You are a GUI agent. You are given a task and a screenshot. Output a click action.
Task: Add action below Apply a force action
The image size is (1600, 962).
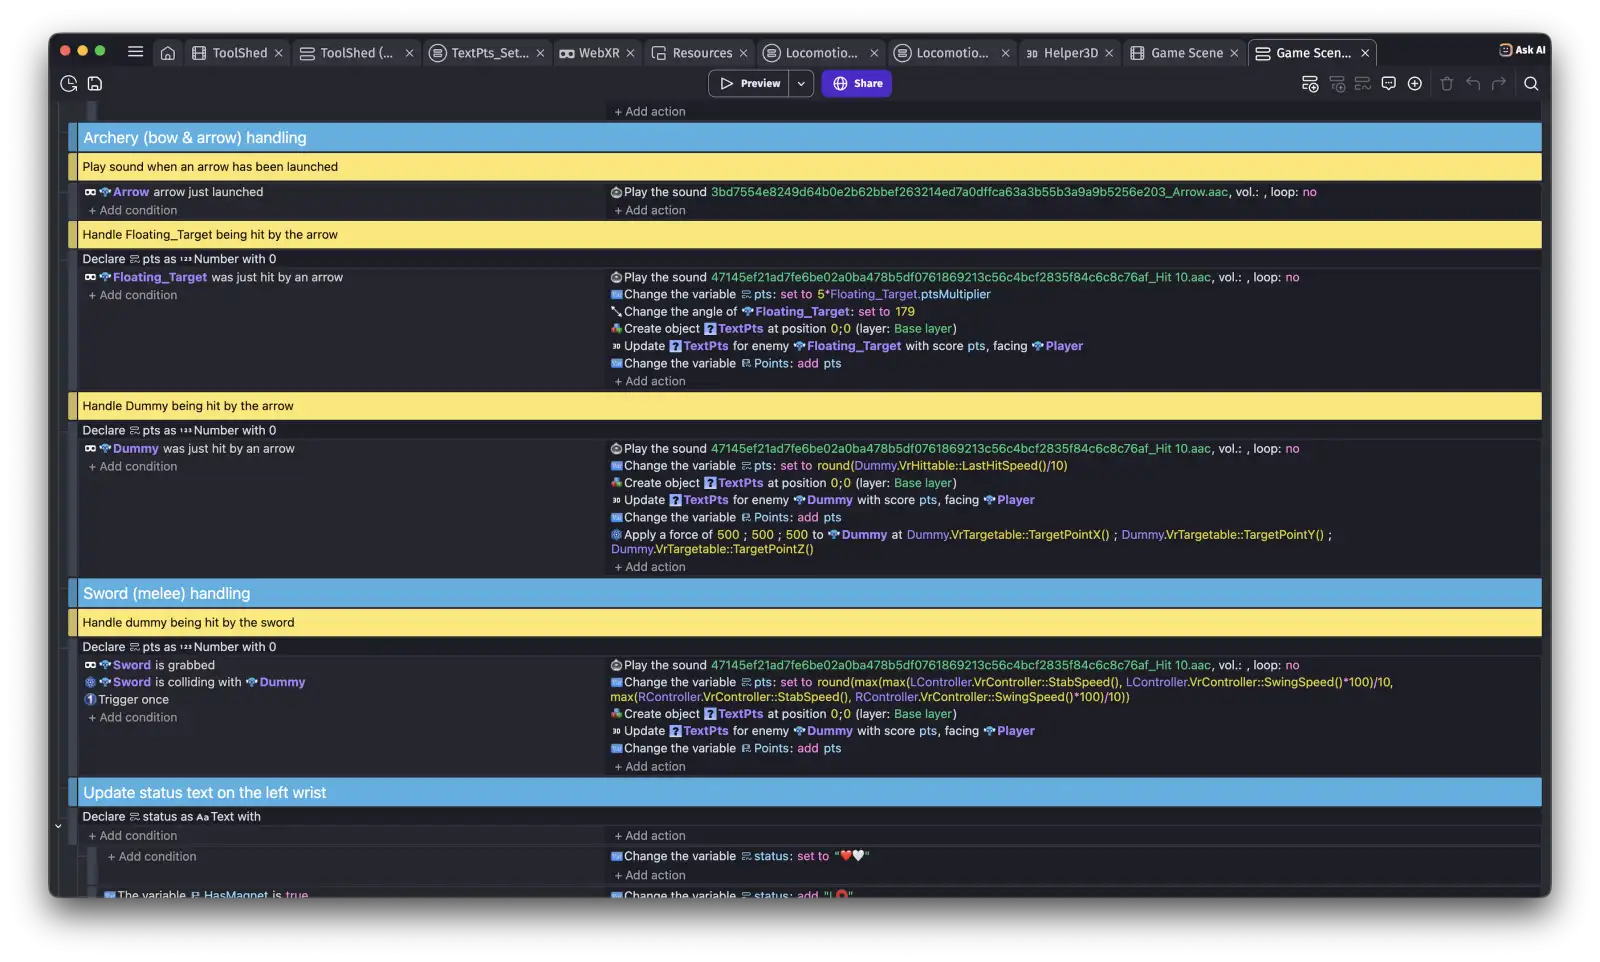[650, 567]
